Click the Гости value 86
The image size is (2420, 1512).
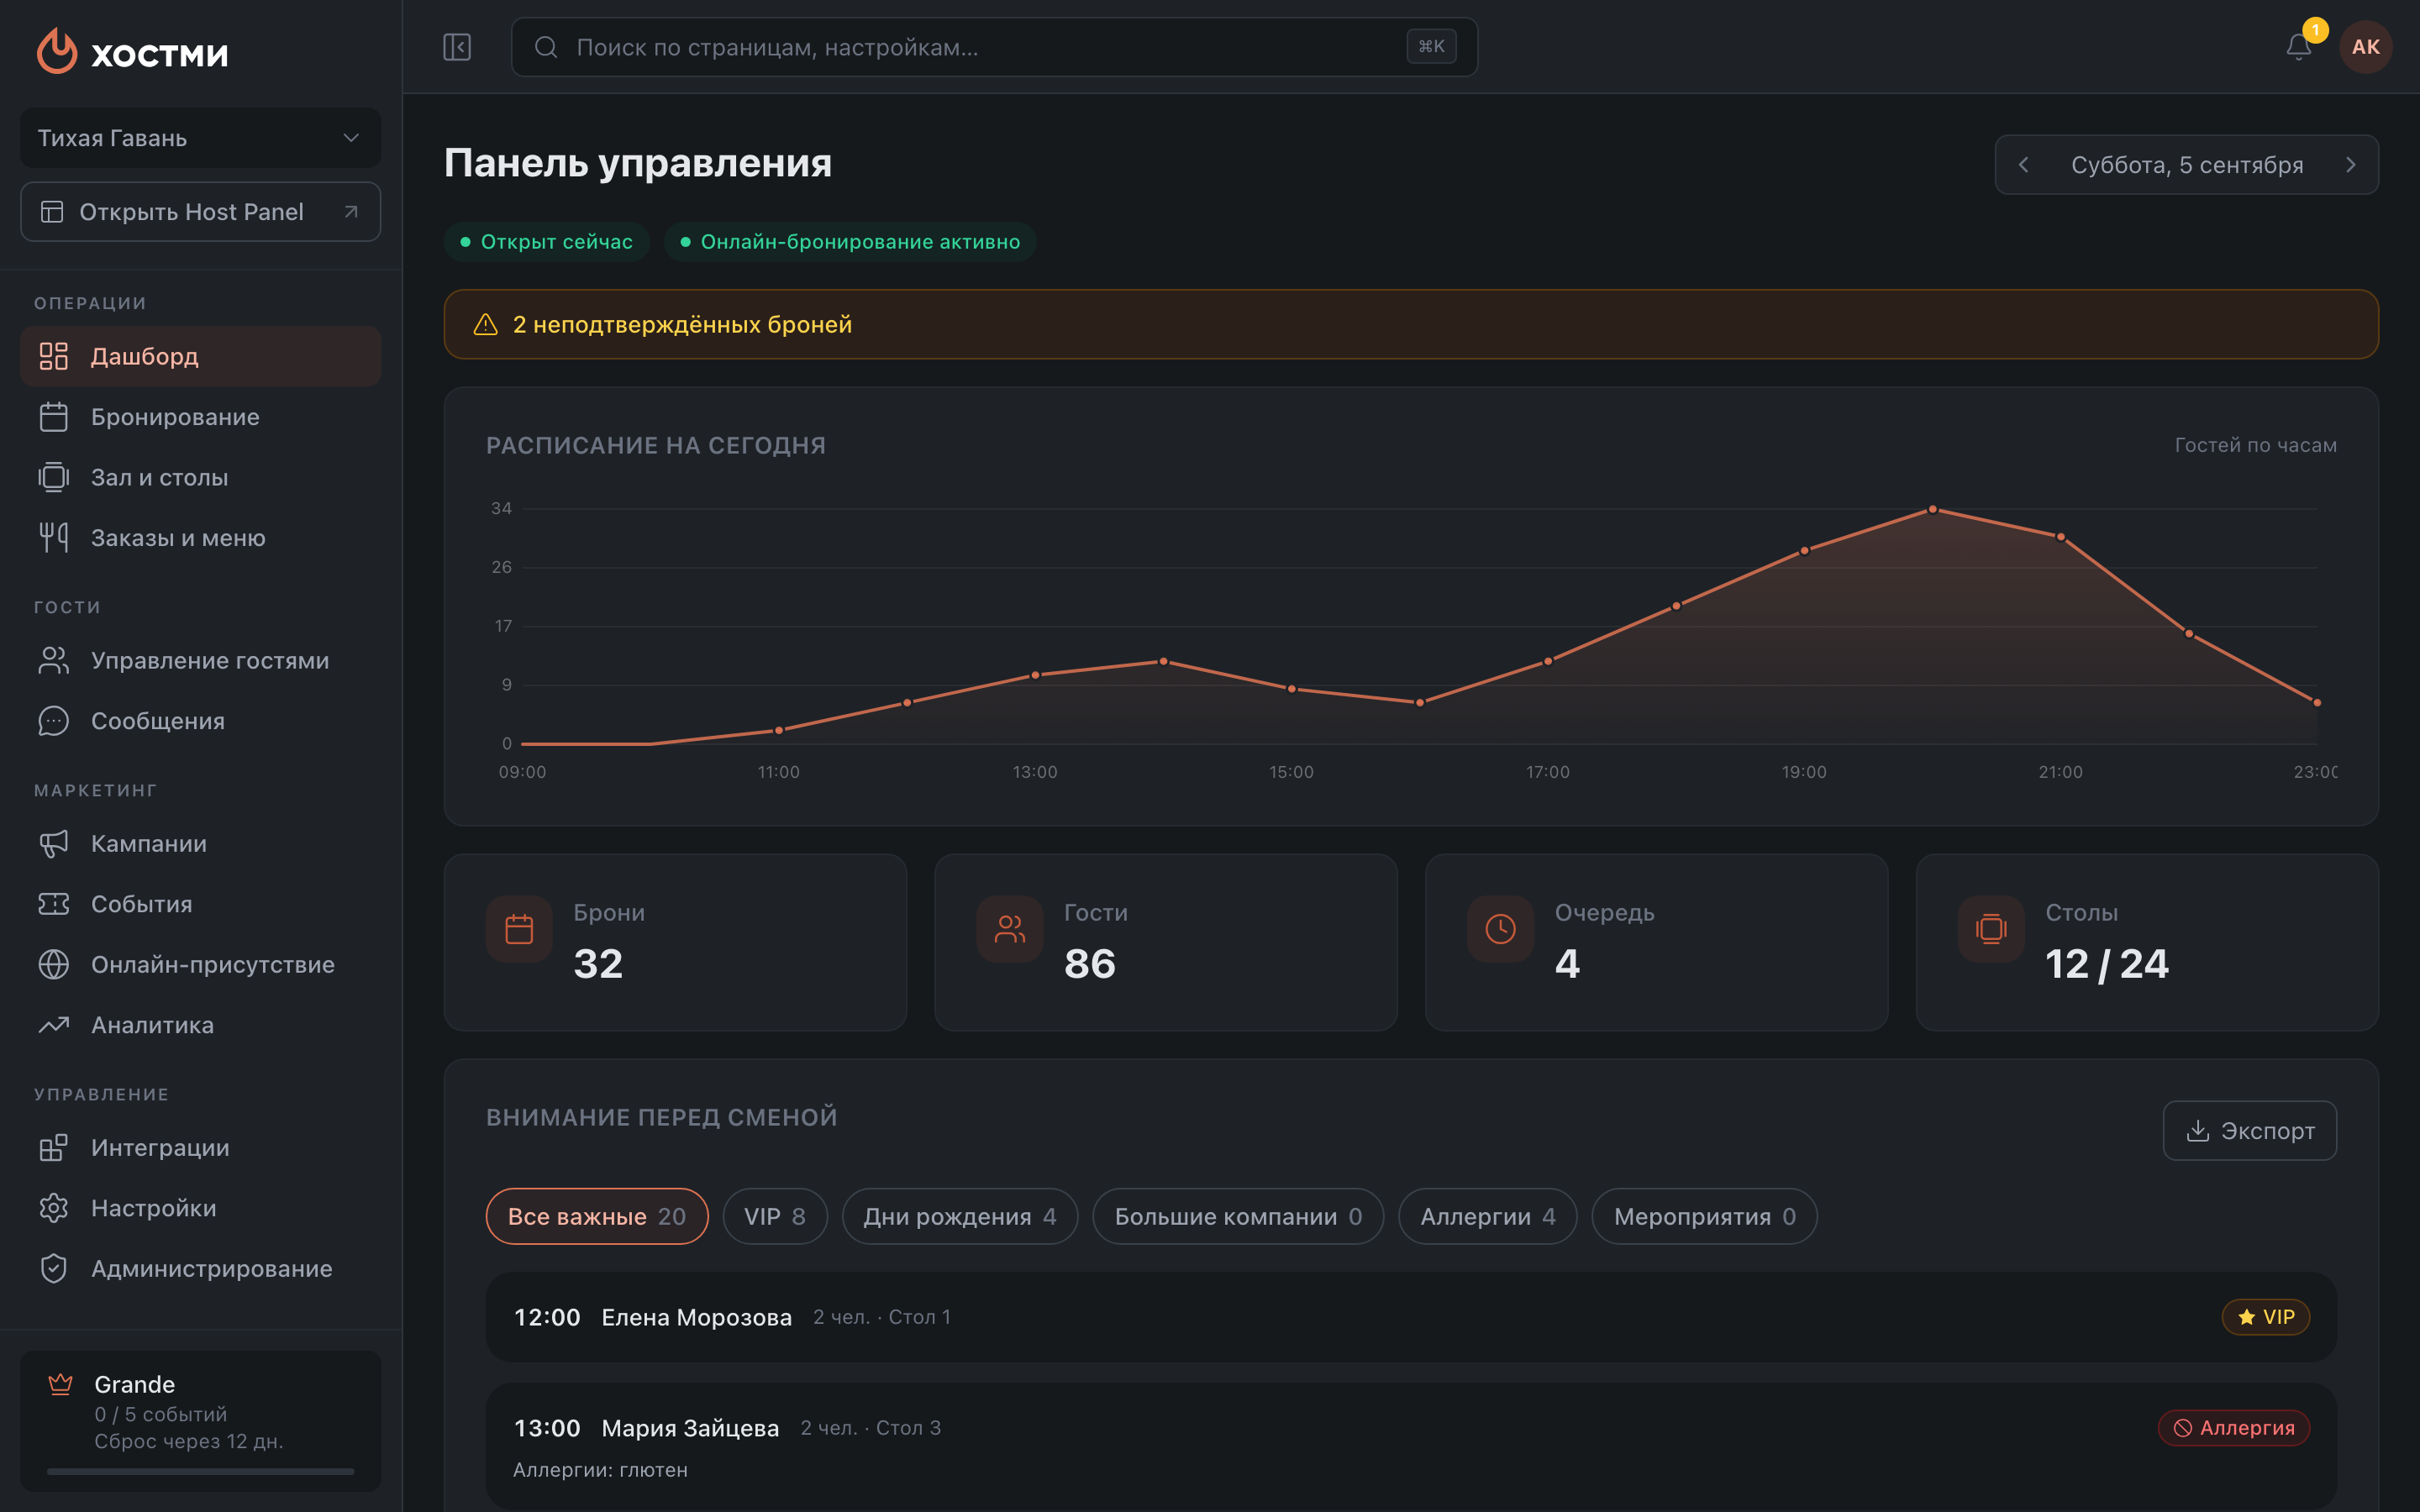1090,964
